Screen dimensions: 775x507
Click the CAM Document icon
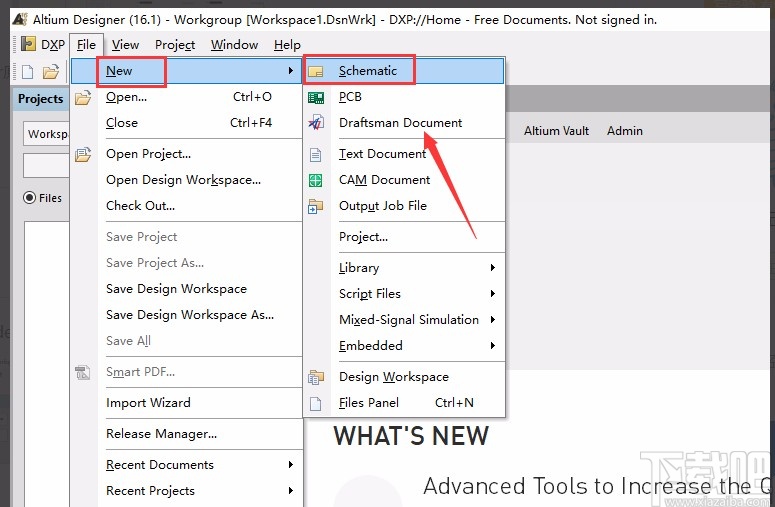tap(315, 180)
